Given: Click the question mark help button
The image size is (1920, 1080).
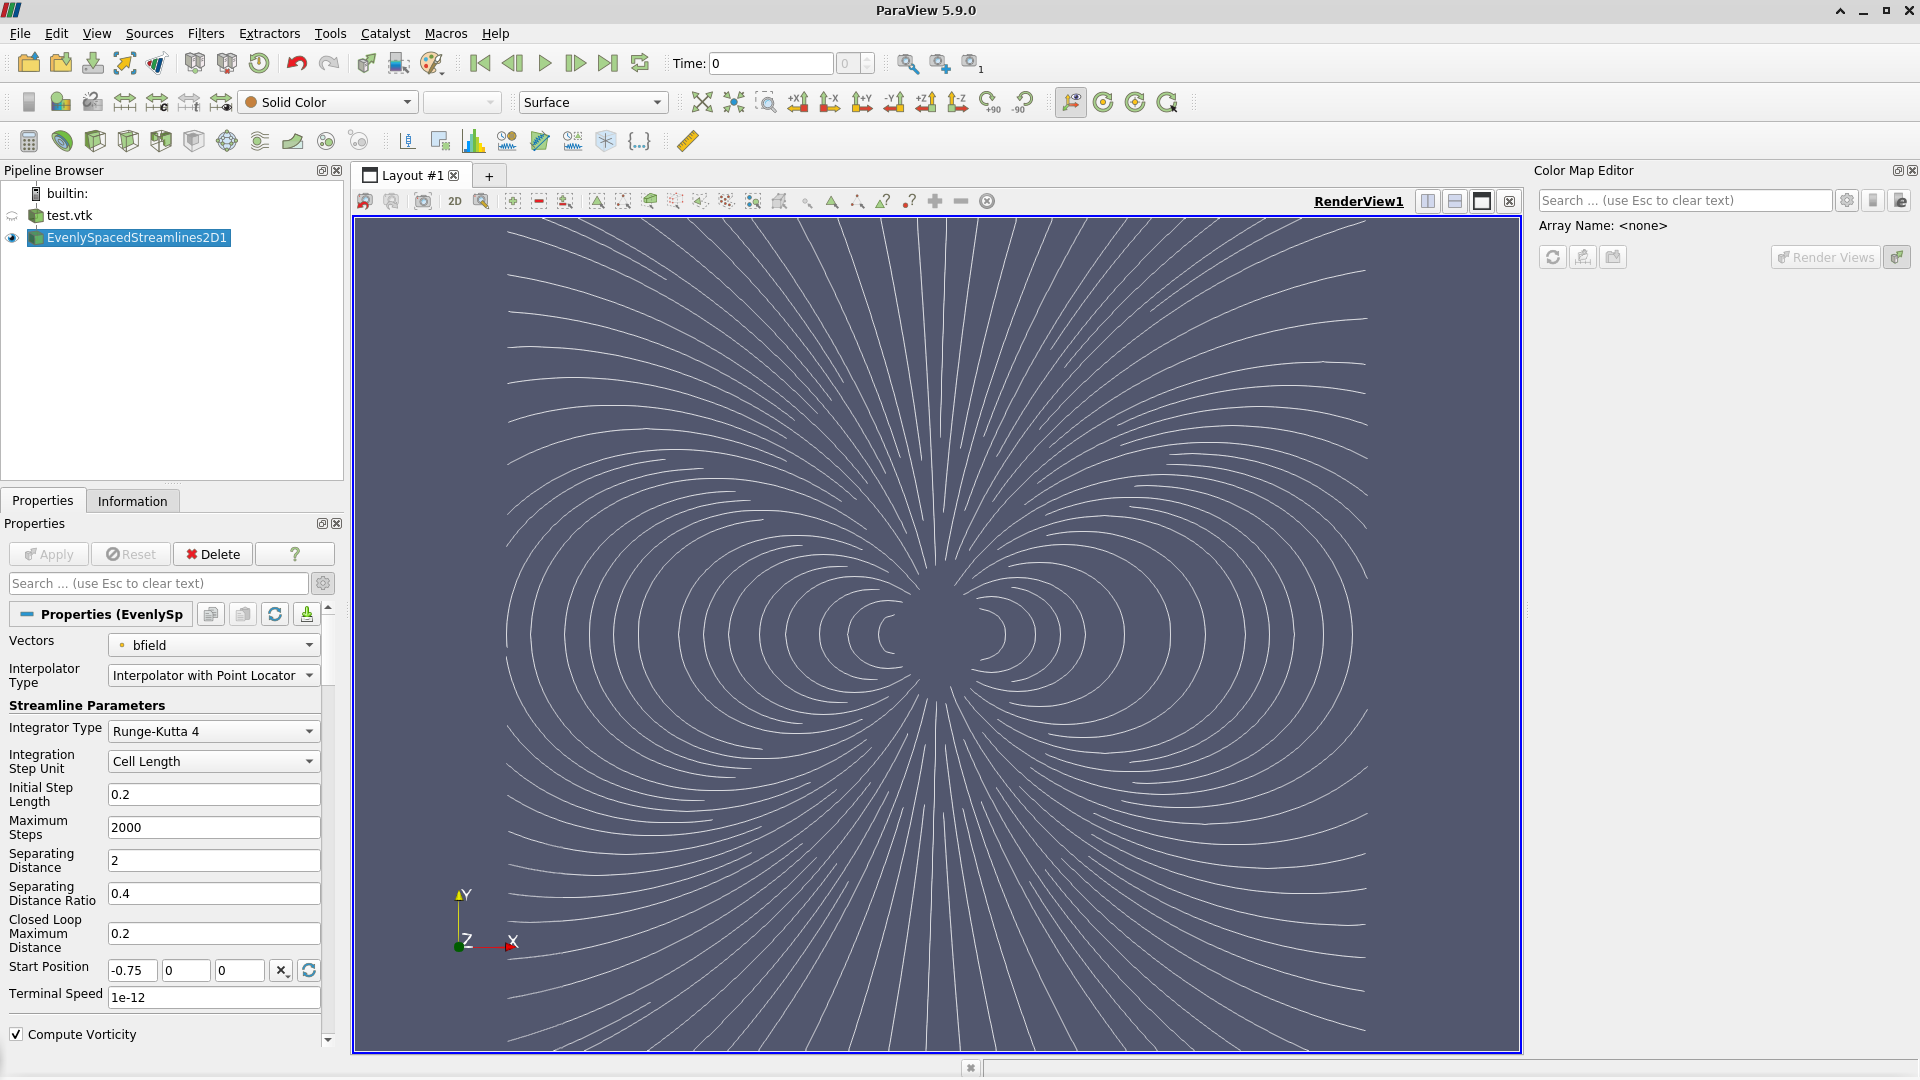Looking at the screenshot, I should tap(295, 554).
